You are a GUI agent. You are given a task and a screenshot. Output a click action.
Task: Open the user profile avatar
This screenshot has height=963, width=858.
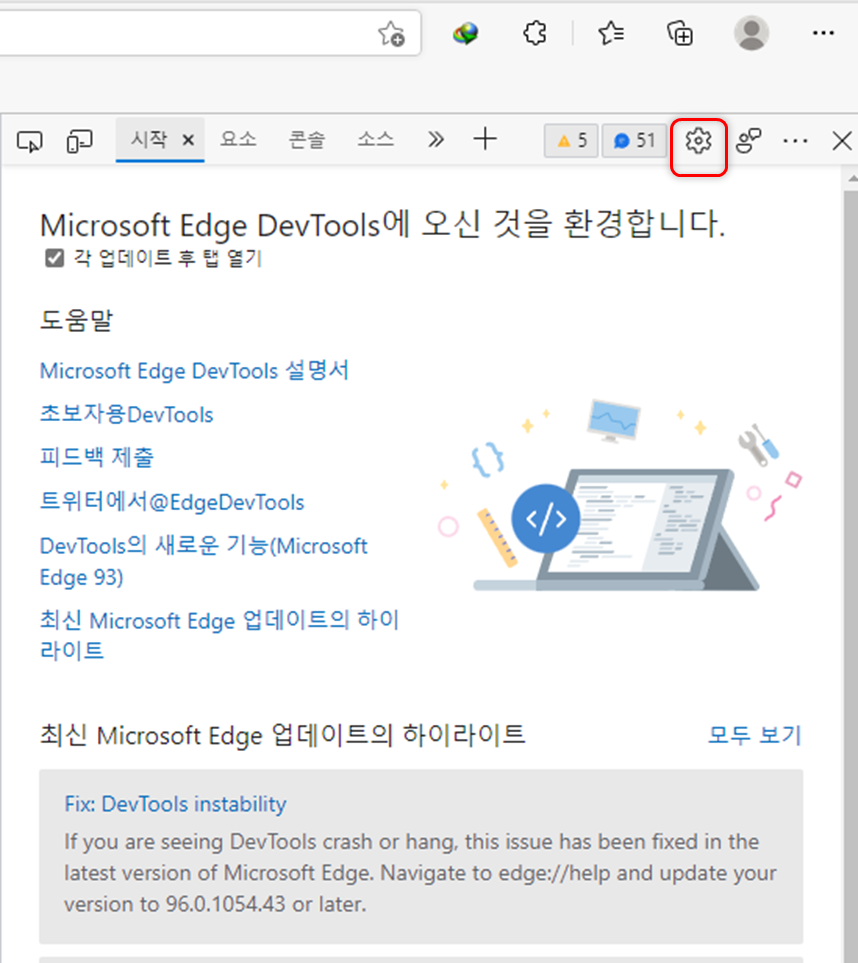pos(752,33)
